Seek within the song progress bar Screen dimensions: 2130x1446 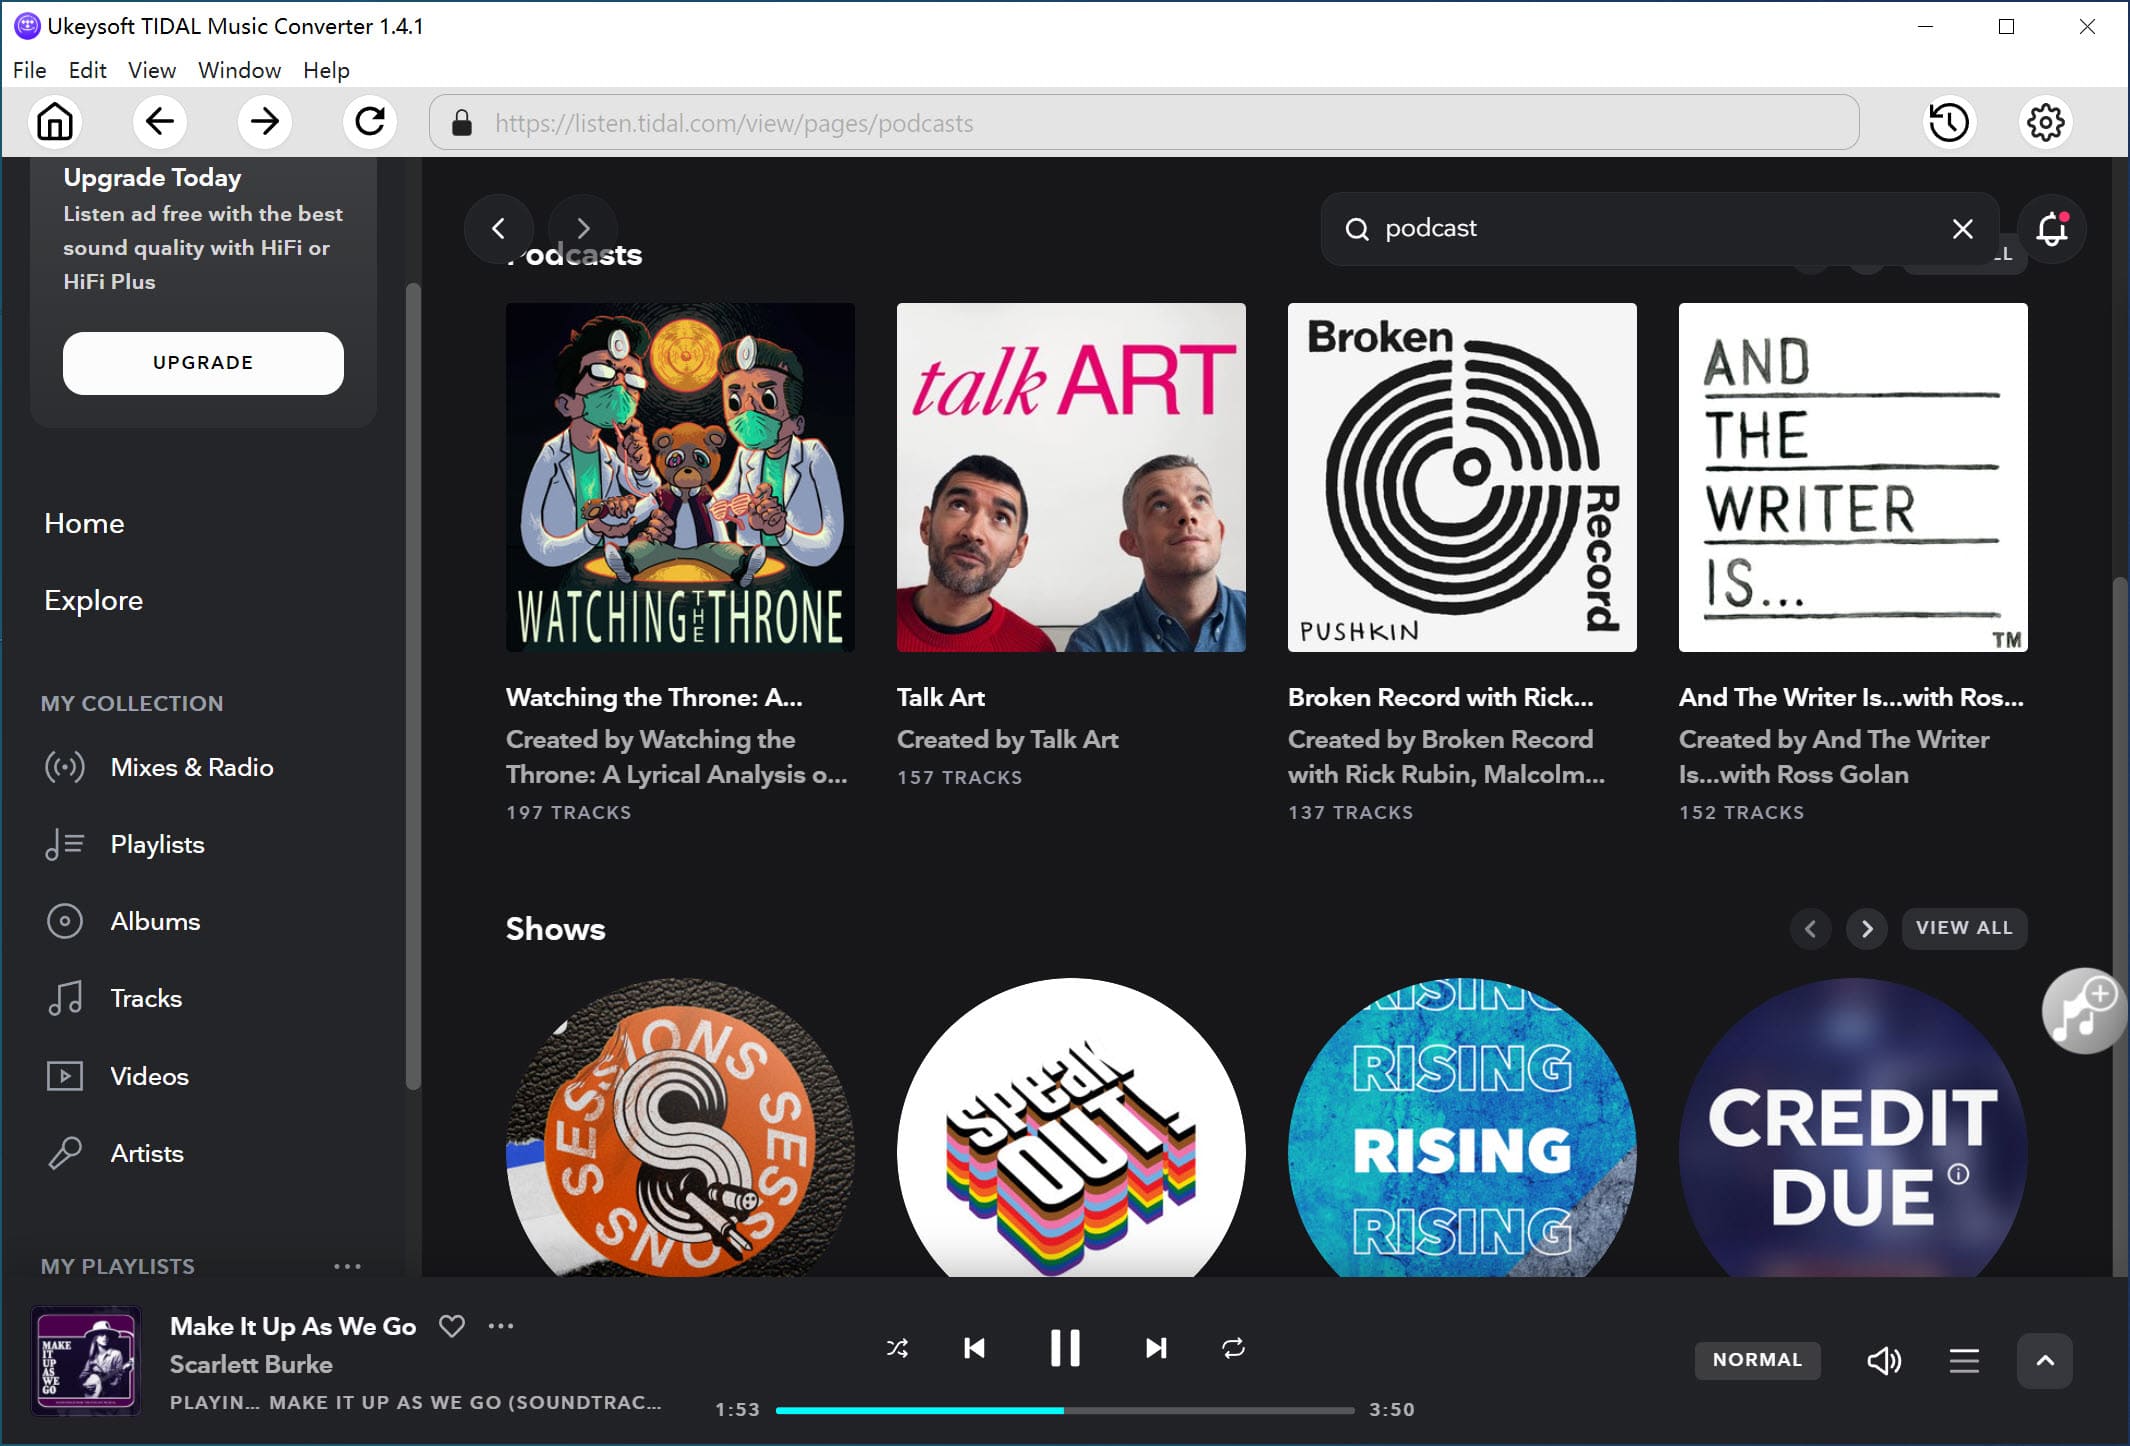[1065, 1410]
